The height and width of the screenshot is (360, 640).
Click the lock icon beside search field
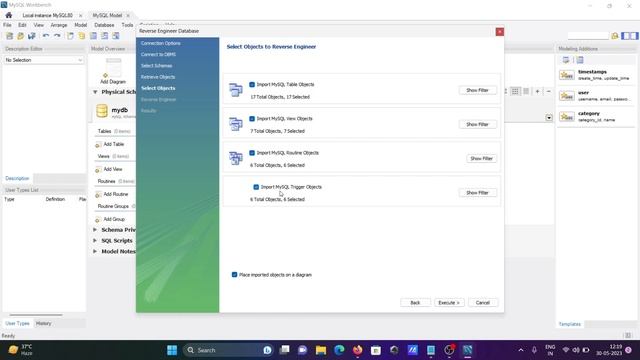(x=615, y=36)
